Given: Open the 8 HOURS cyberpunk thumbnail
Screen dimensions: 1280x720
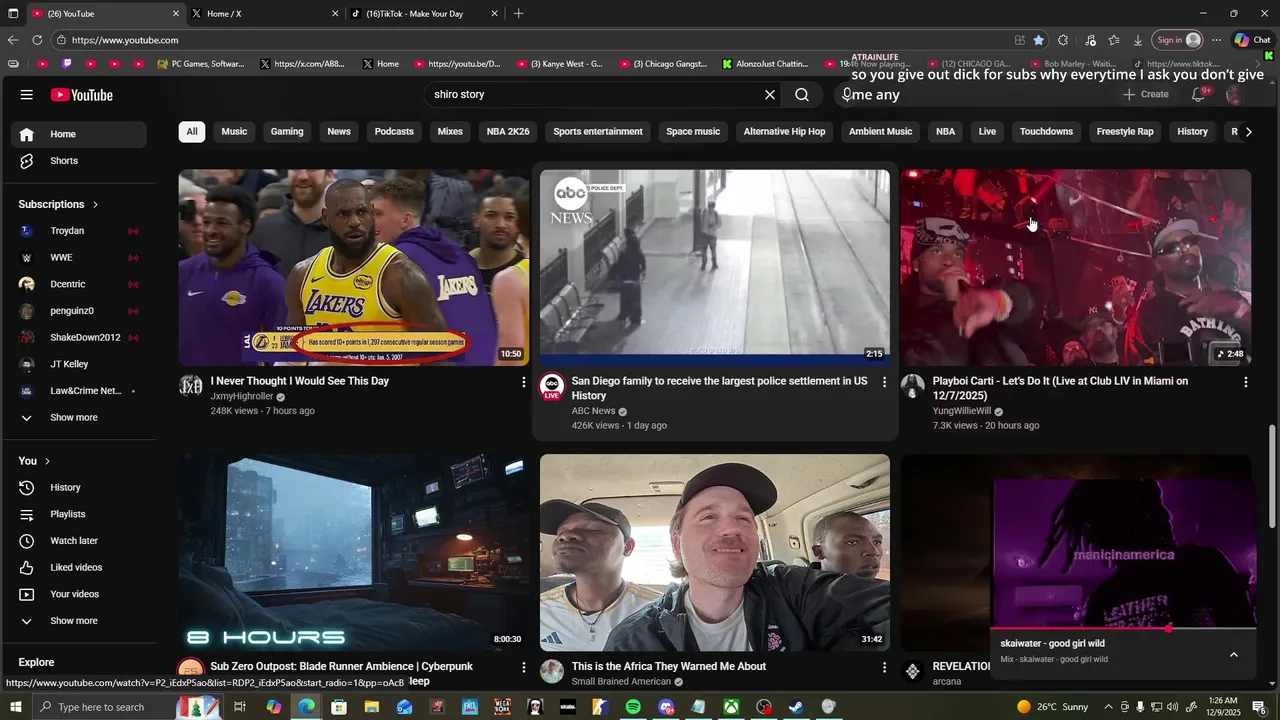Looking at the screenshot, I should pos(354,552).
